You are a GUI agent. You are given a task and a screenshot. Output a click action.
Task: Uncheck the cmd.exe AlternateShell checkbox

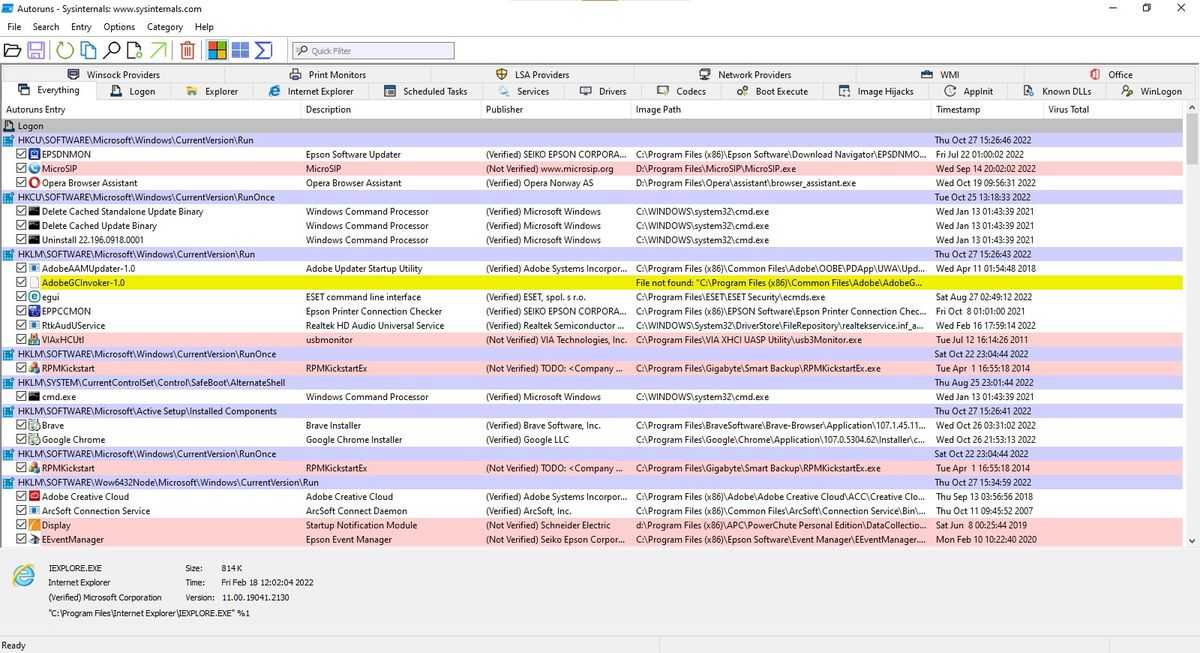[x=22, y=397]
